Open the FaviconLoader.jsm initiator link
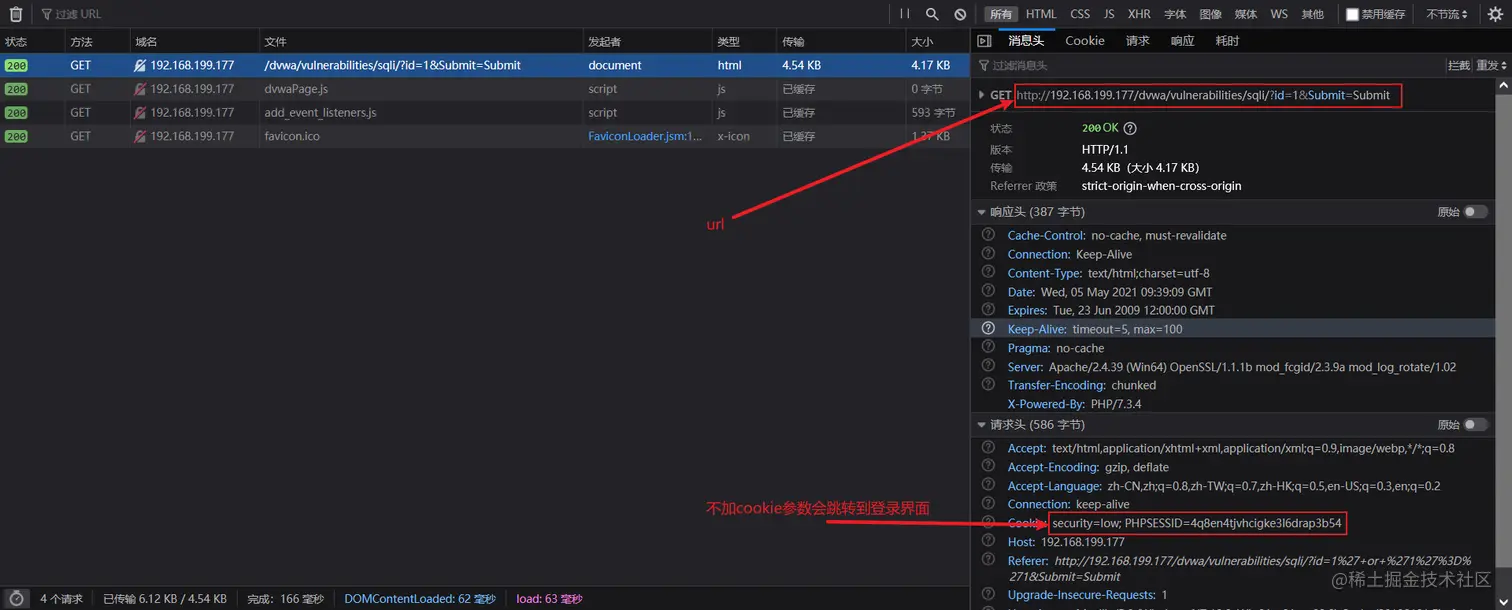 tap(645, 136)
